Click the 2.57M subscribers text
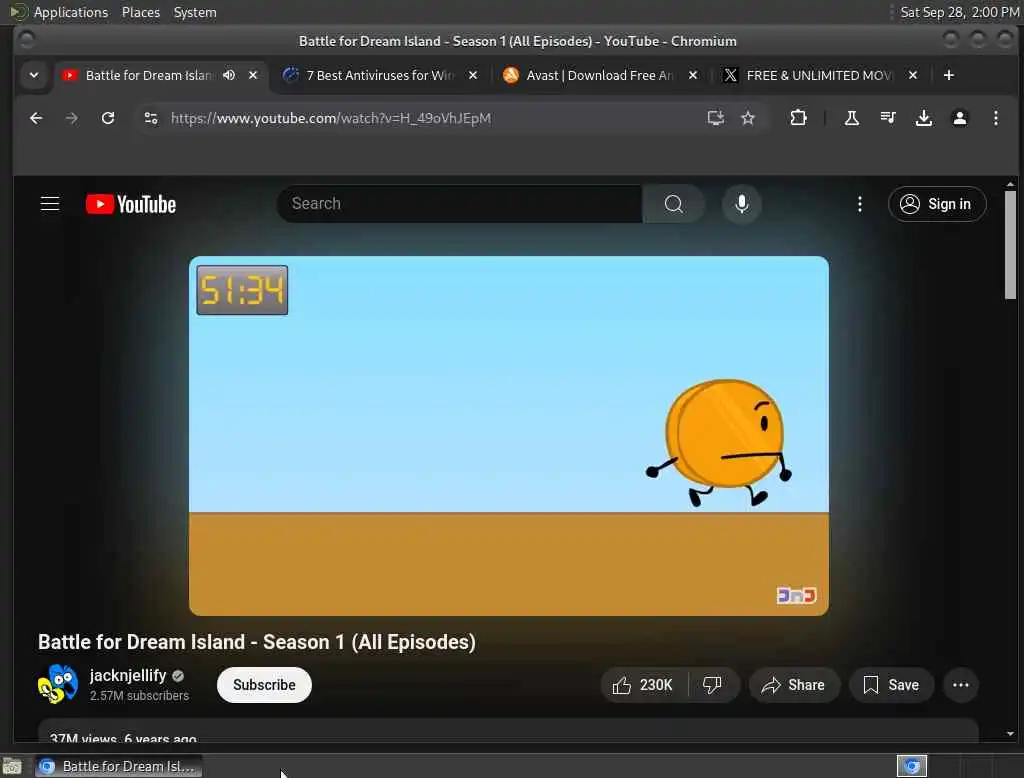This screenshot has height=778, width=1024. (139, 696)
